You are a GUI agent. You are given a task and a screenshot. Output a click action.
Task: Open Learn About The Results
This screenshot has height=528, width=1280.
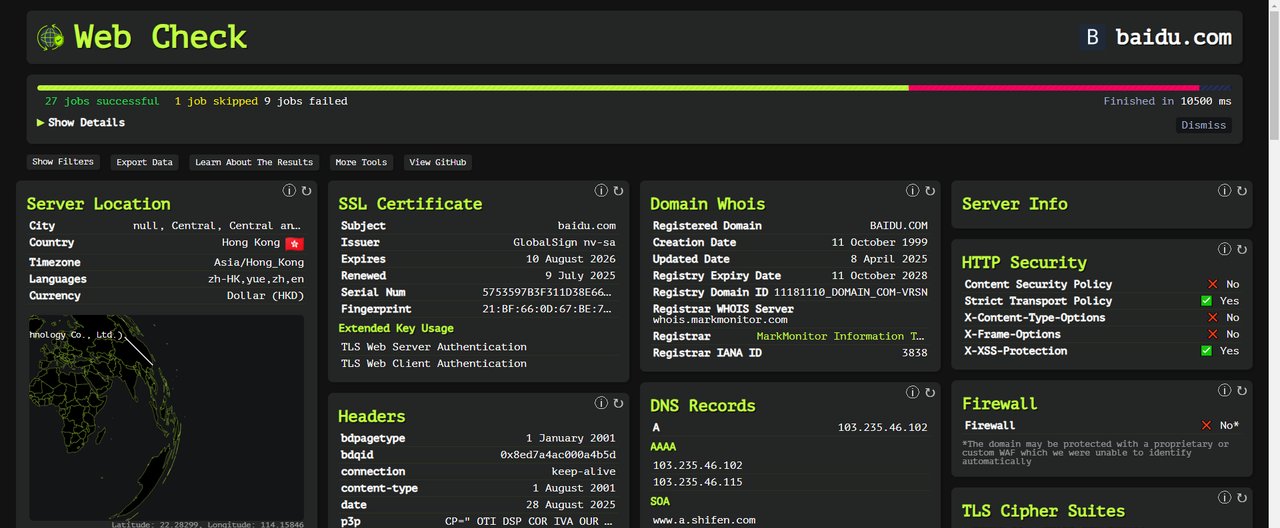(x=254, y=162)
